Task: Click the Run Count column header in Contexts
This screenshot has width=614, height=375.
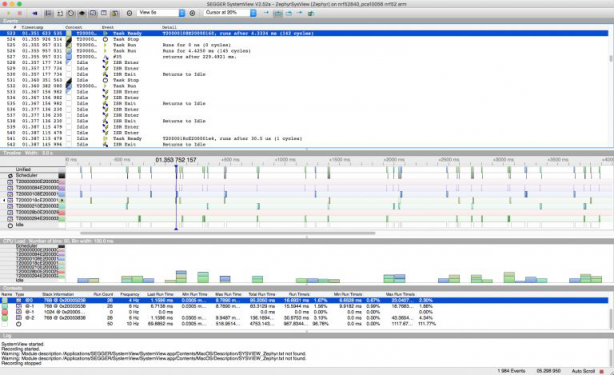Action: (x=103, y=294)
